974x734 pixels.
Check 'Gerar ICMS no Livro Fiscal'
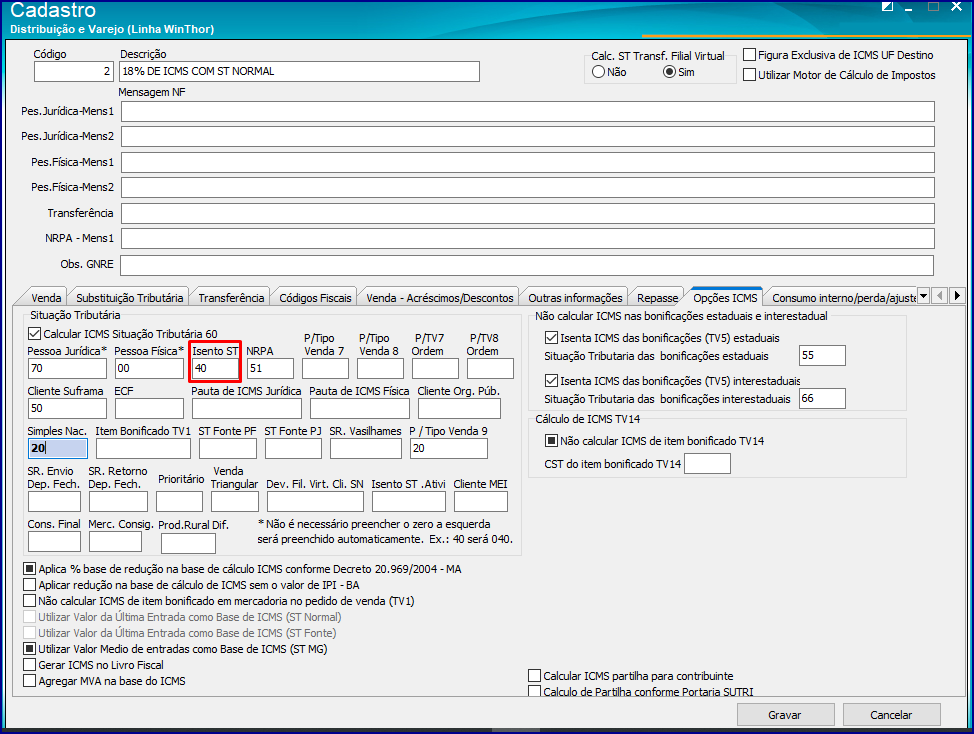pos(29,665)
